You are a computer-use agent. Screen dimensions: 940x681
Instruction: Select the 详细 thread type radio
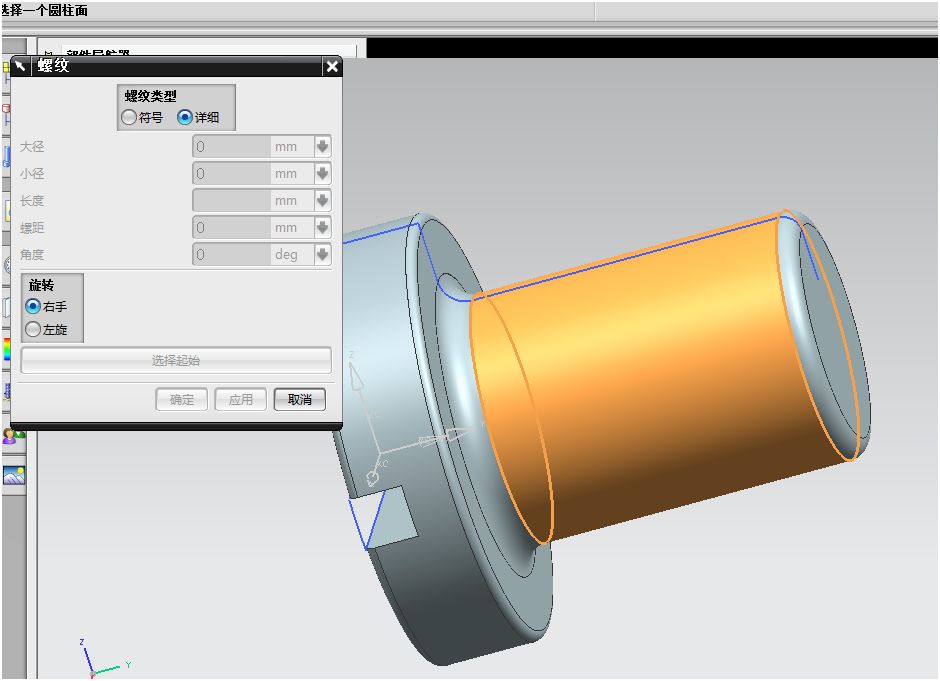185,117
